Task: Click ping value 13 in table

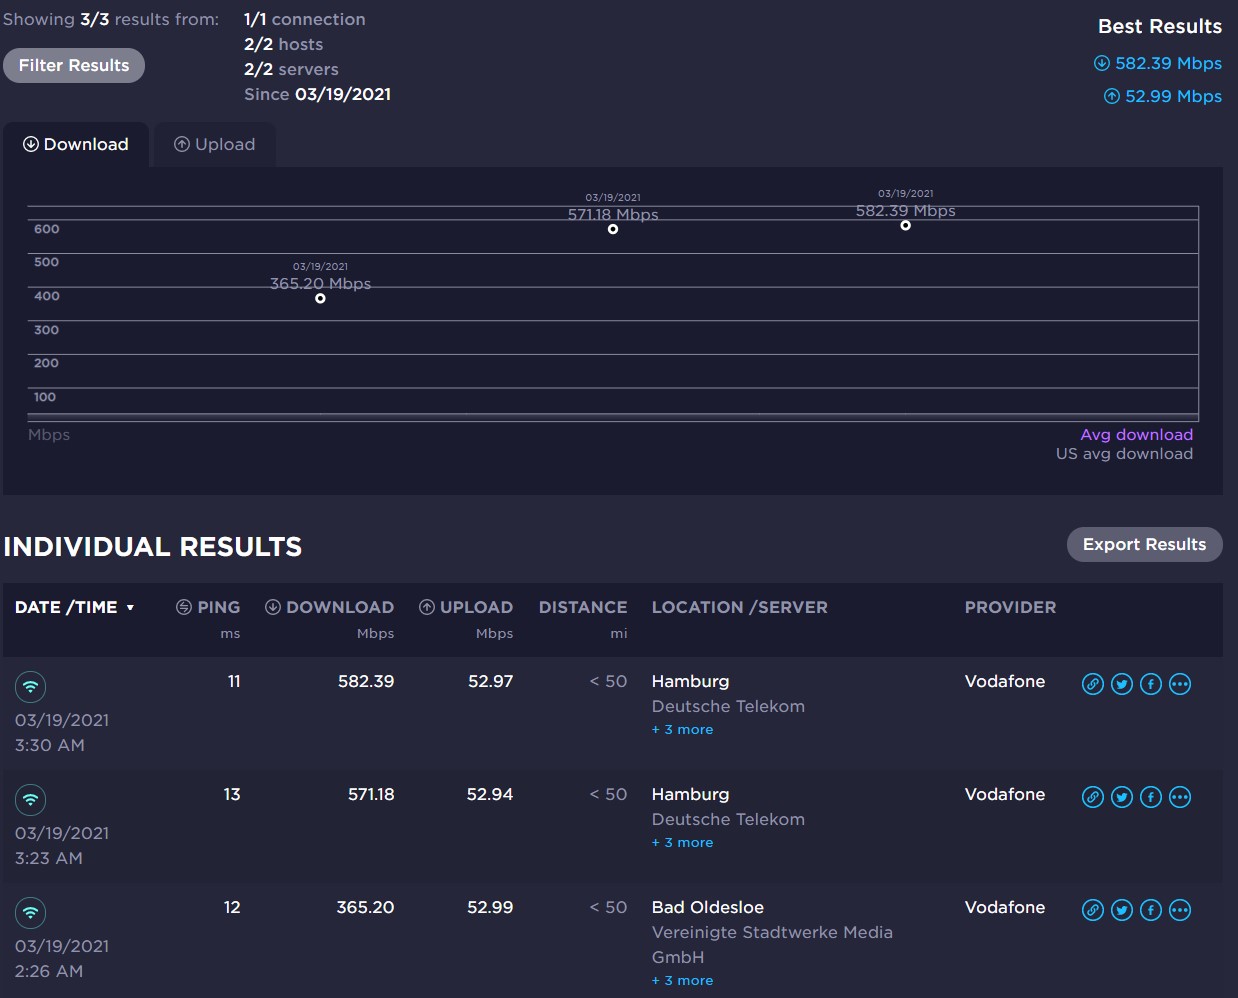Action: pyautogui.click(x=232, y=795)
